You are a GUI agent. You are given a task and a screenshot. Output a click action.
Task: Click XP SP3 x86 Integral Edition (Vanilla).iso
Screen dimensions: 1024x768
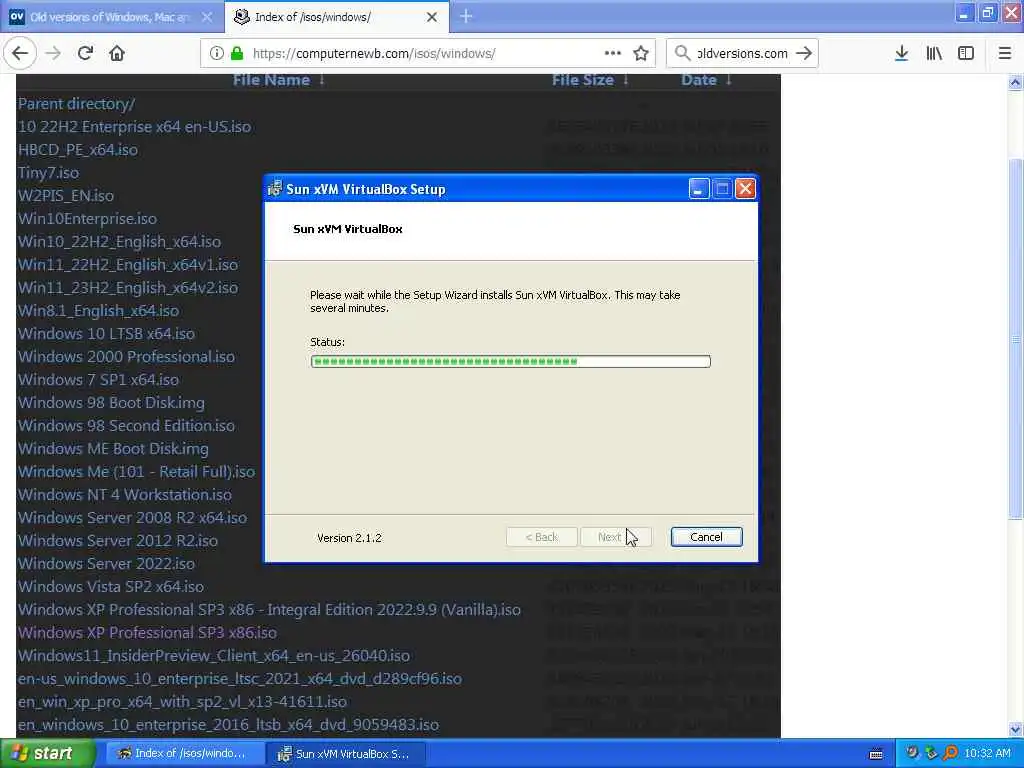(x=269, y=610)
